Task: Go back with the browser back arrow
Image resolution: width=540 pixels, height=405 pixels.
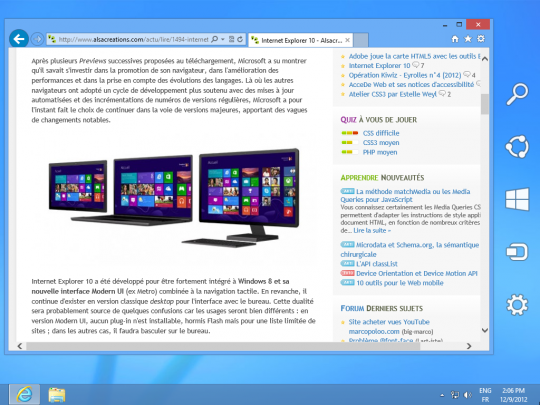Action: pos(19,39)
